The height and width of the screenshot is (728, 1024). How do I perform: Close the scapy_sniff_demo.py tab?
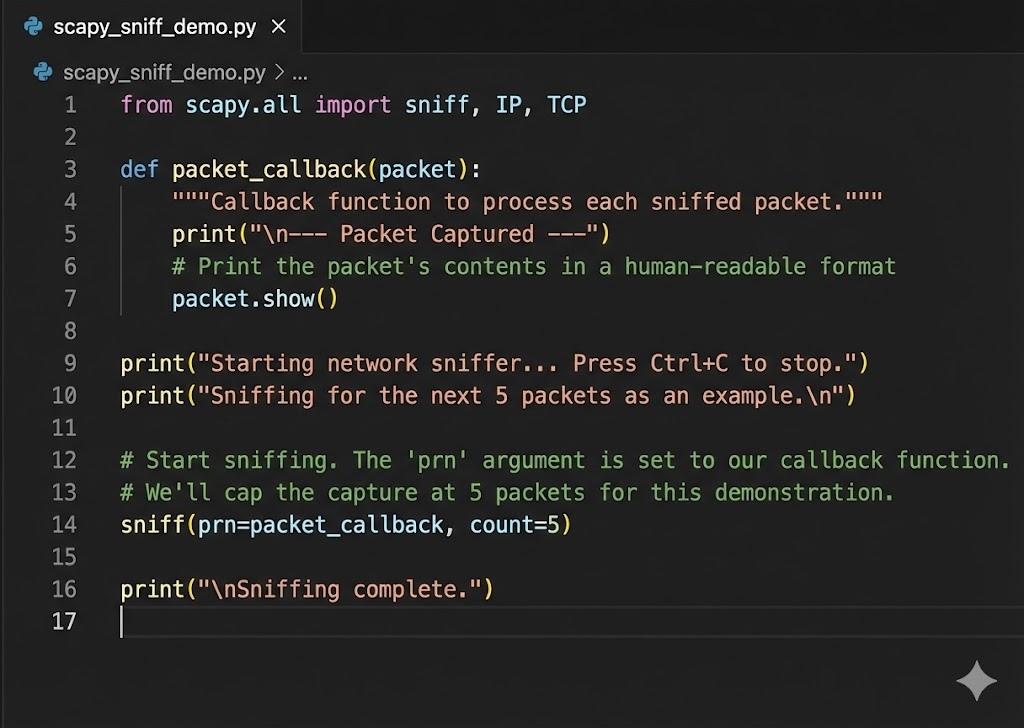point(278,27)
